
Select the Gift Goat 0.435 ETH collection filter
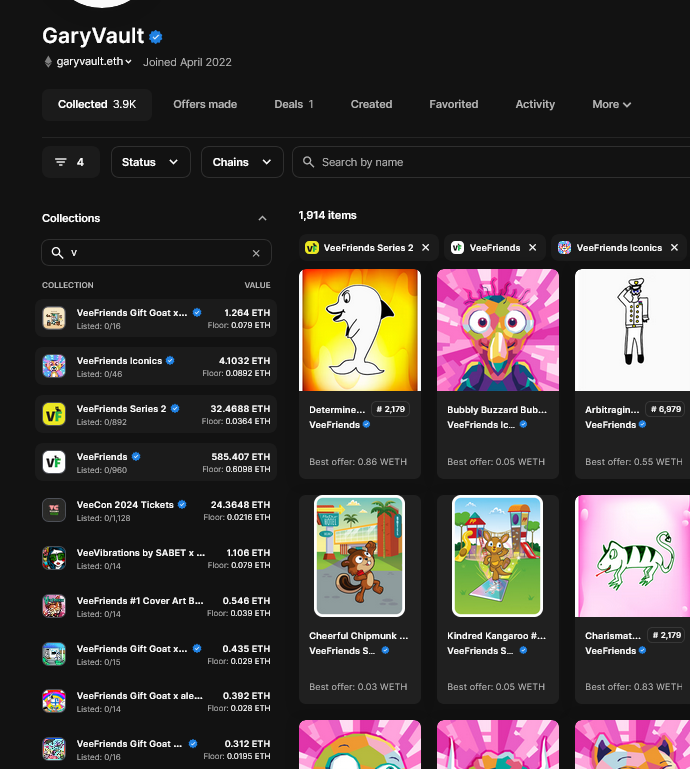(156, 654)
